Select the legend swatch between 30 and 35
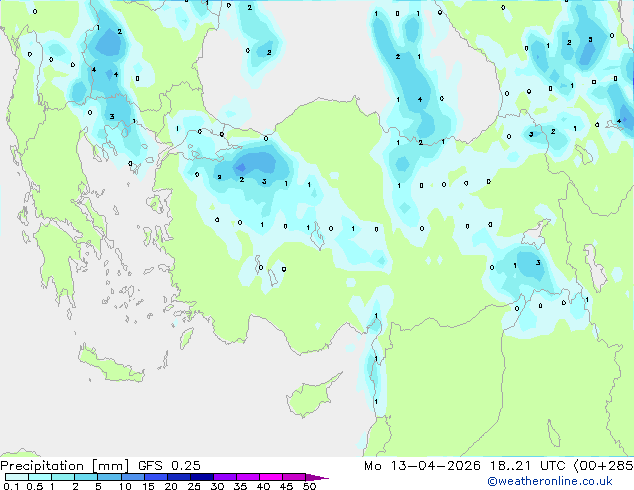The height and width of the screenshot is (490, 634). click(224, 477)
